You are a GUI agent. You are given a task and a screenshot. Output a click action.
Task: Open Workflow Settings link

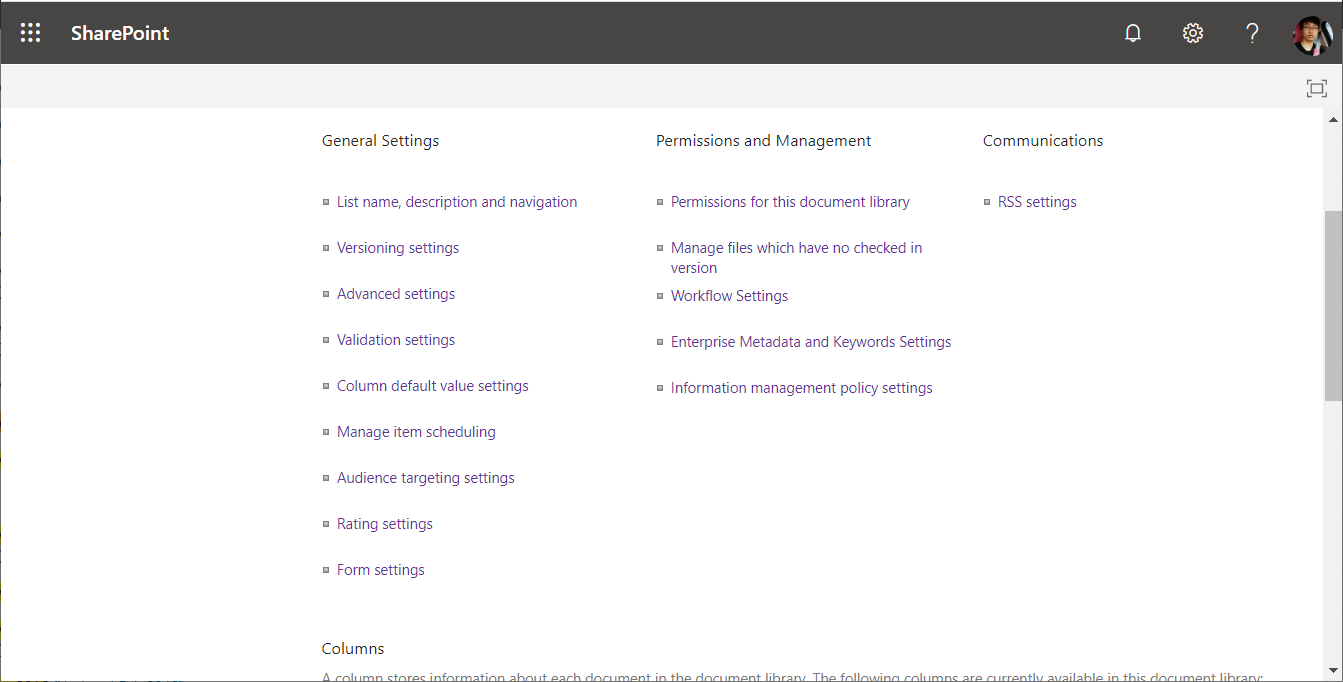tap(729, 296)
